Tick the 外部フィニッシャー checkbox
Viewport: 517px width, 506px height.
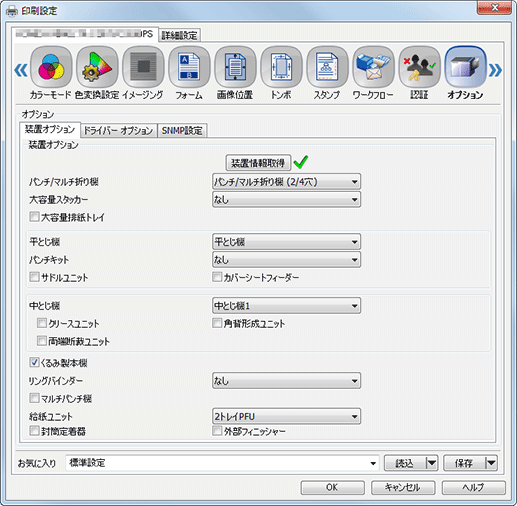[217, 431]
